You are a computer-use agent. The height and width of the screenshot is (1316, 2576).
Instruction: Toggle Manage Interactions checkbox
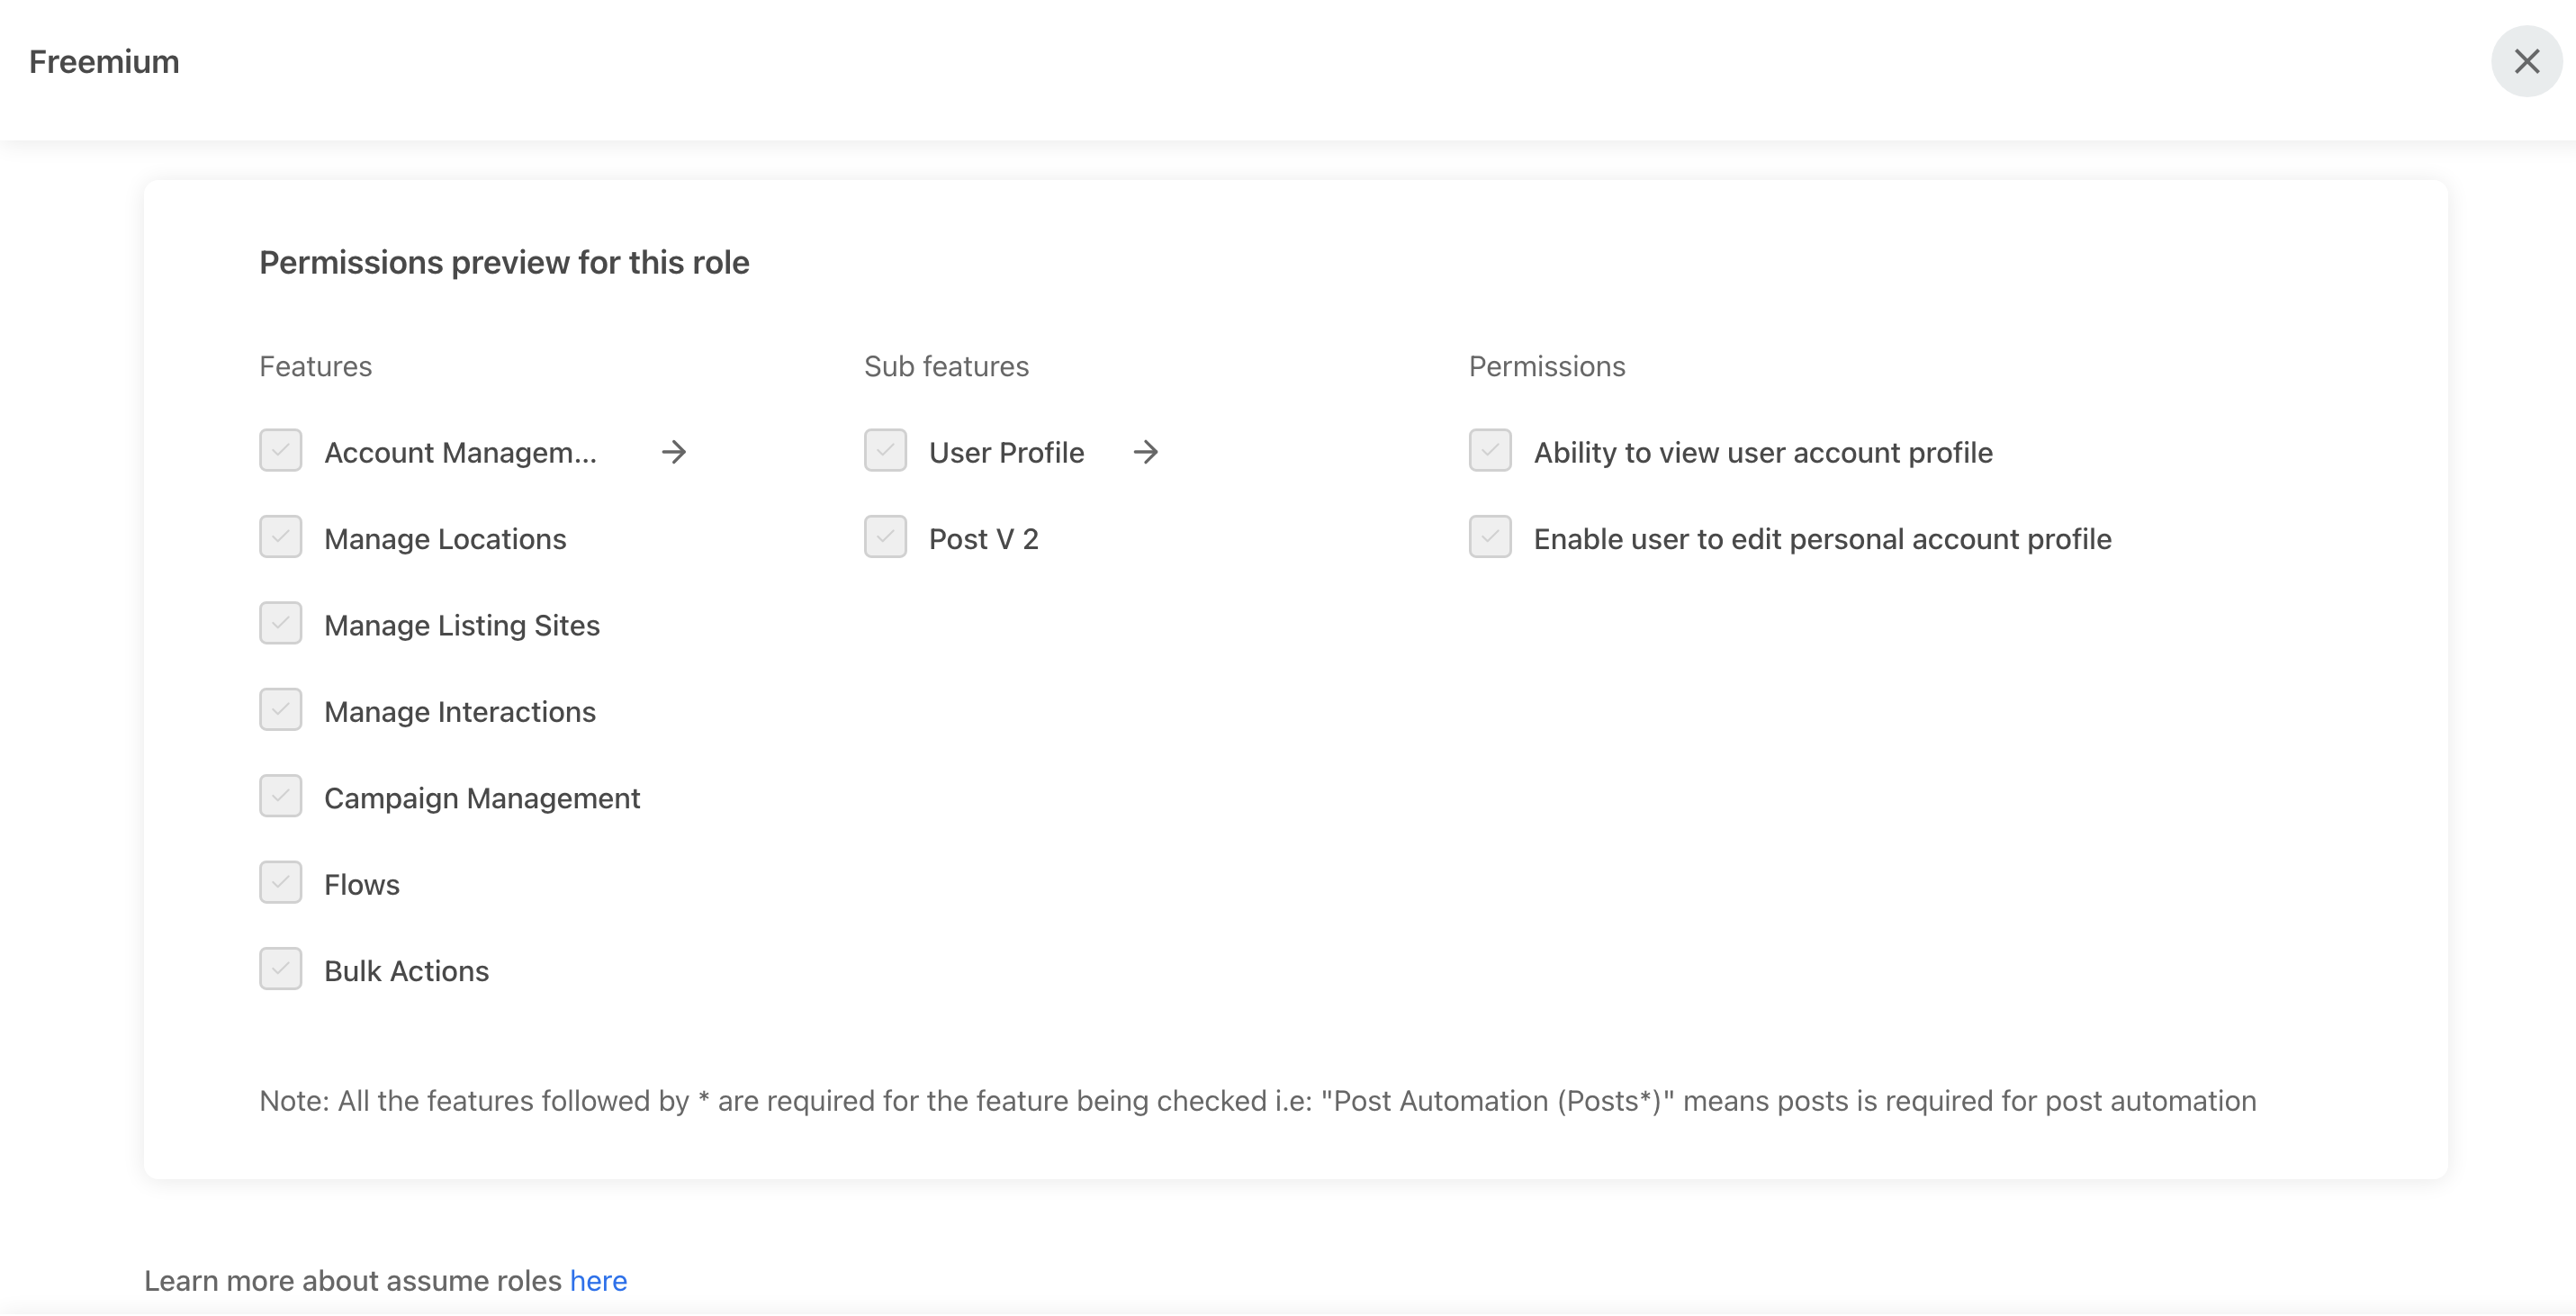[x=281, y=710]
